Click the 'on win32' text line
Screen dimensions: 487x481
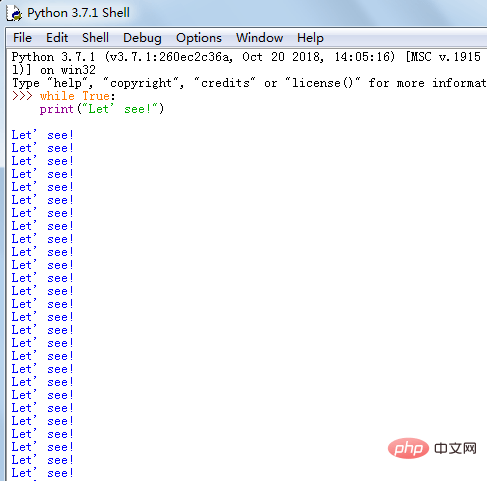(54, 70)
